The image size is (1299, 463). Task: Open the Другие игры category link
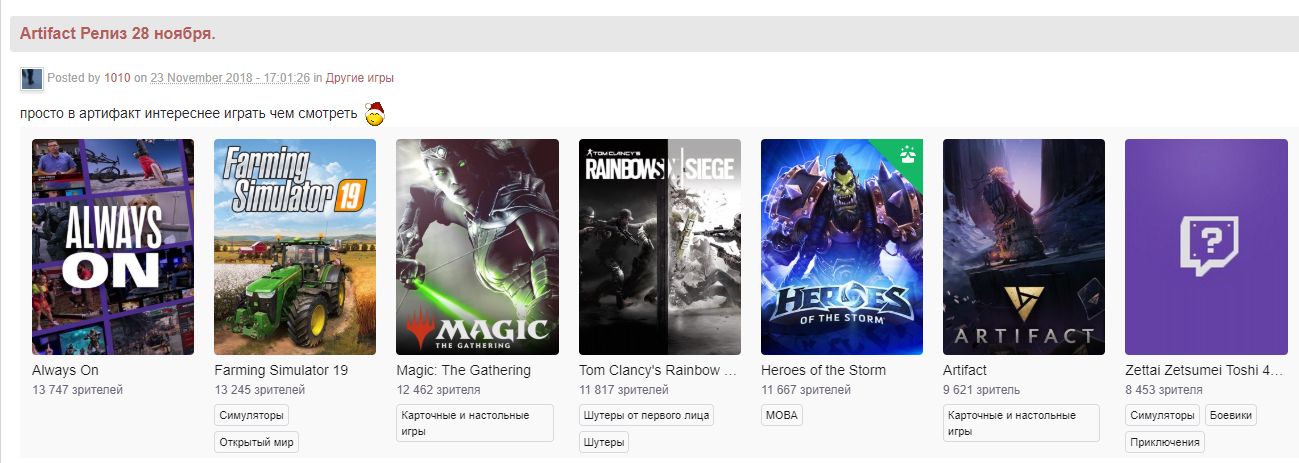tap(360, 78)
